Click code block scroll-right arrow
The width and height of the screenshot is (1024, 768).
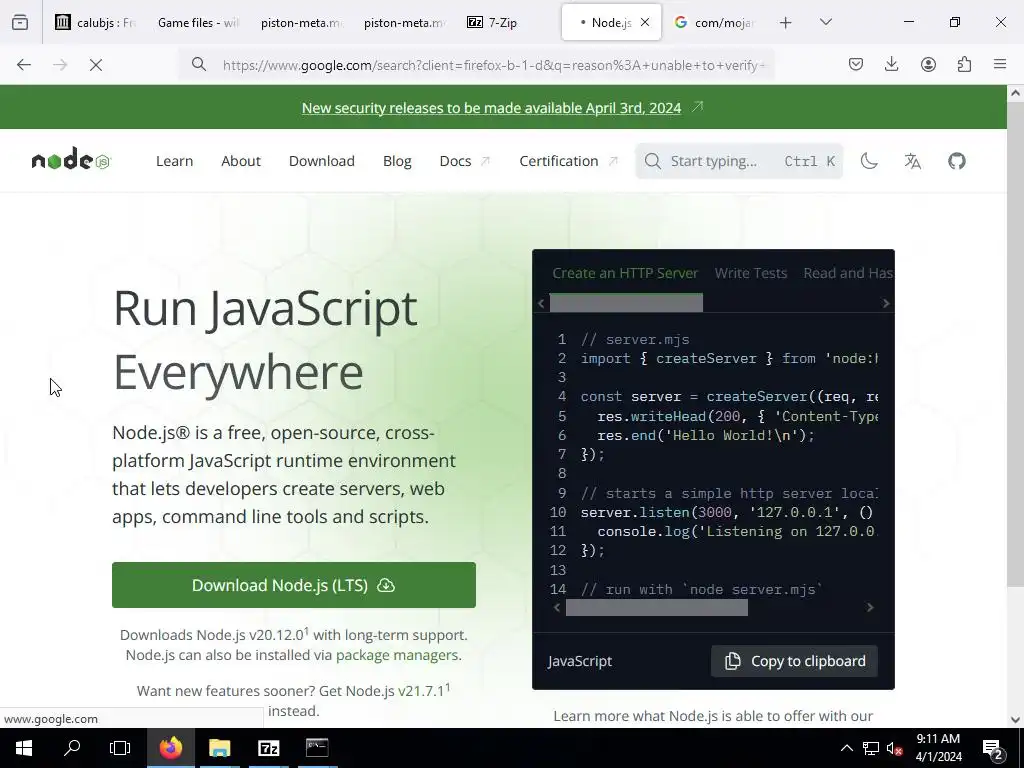pyautogui.click(x=869, y=607)
